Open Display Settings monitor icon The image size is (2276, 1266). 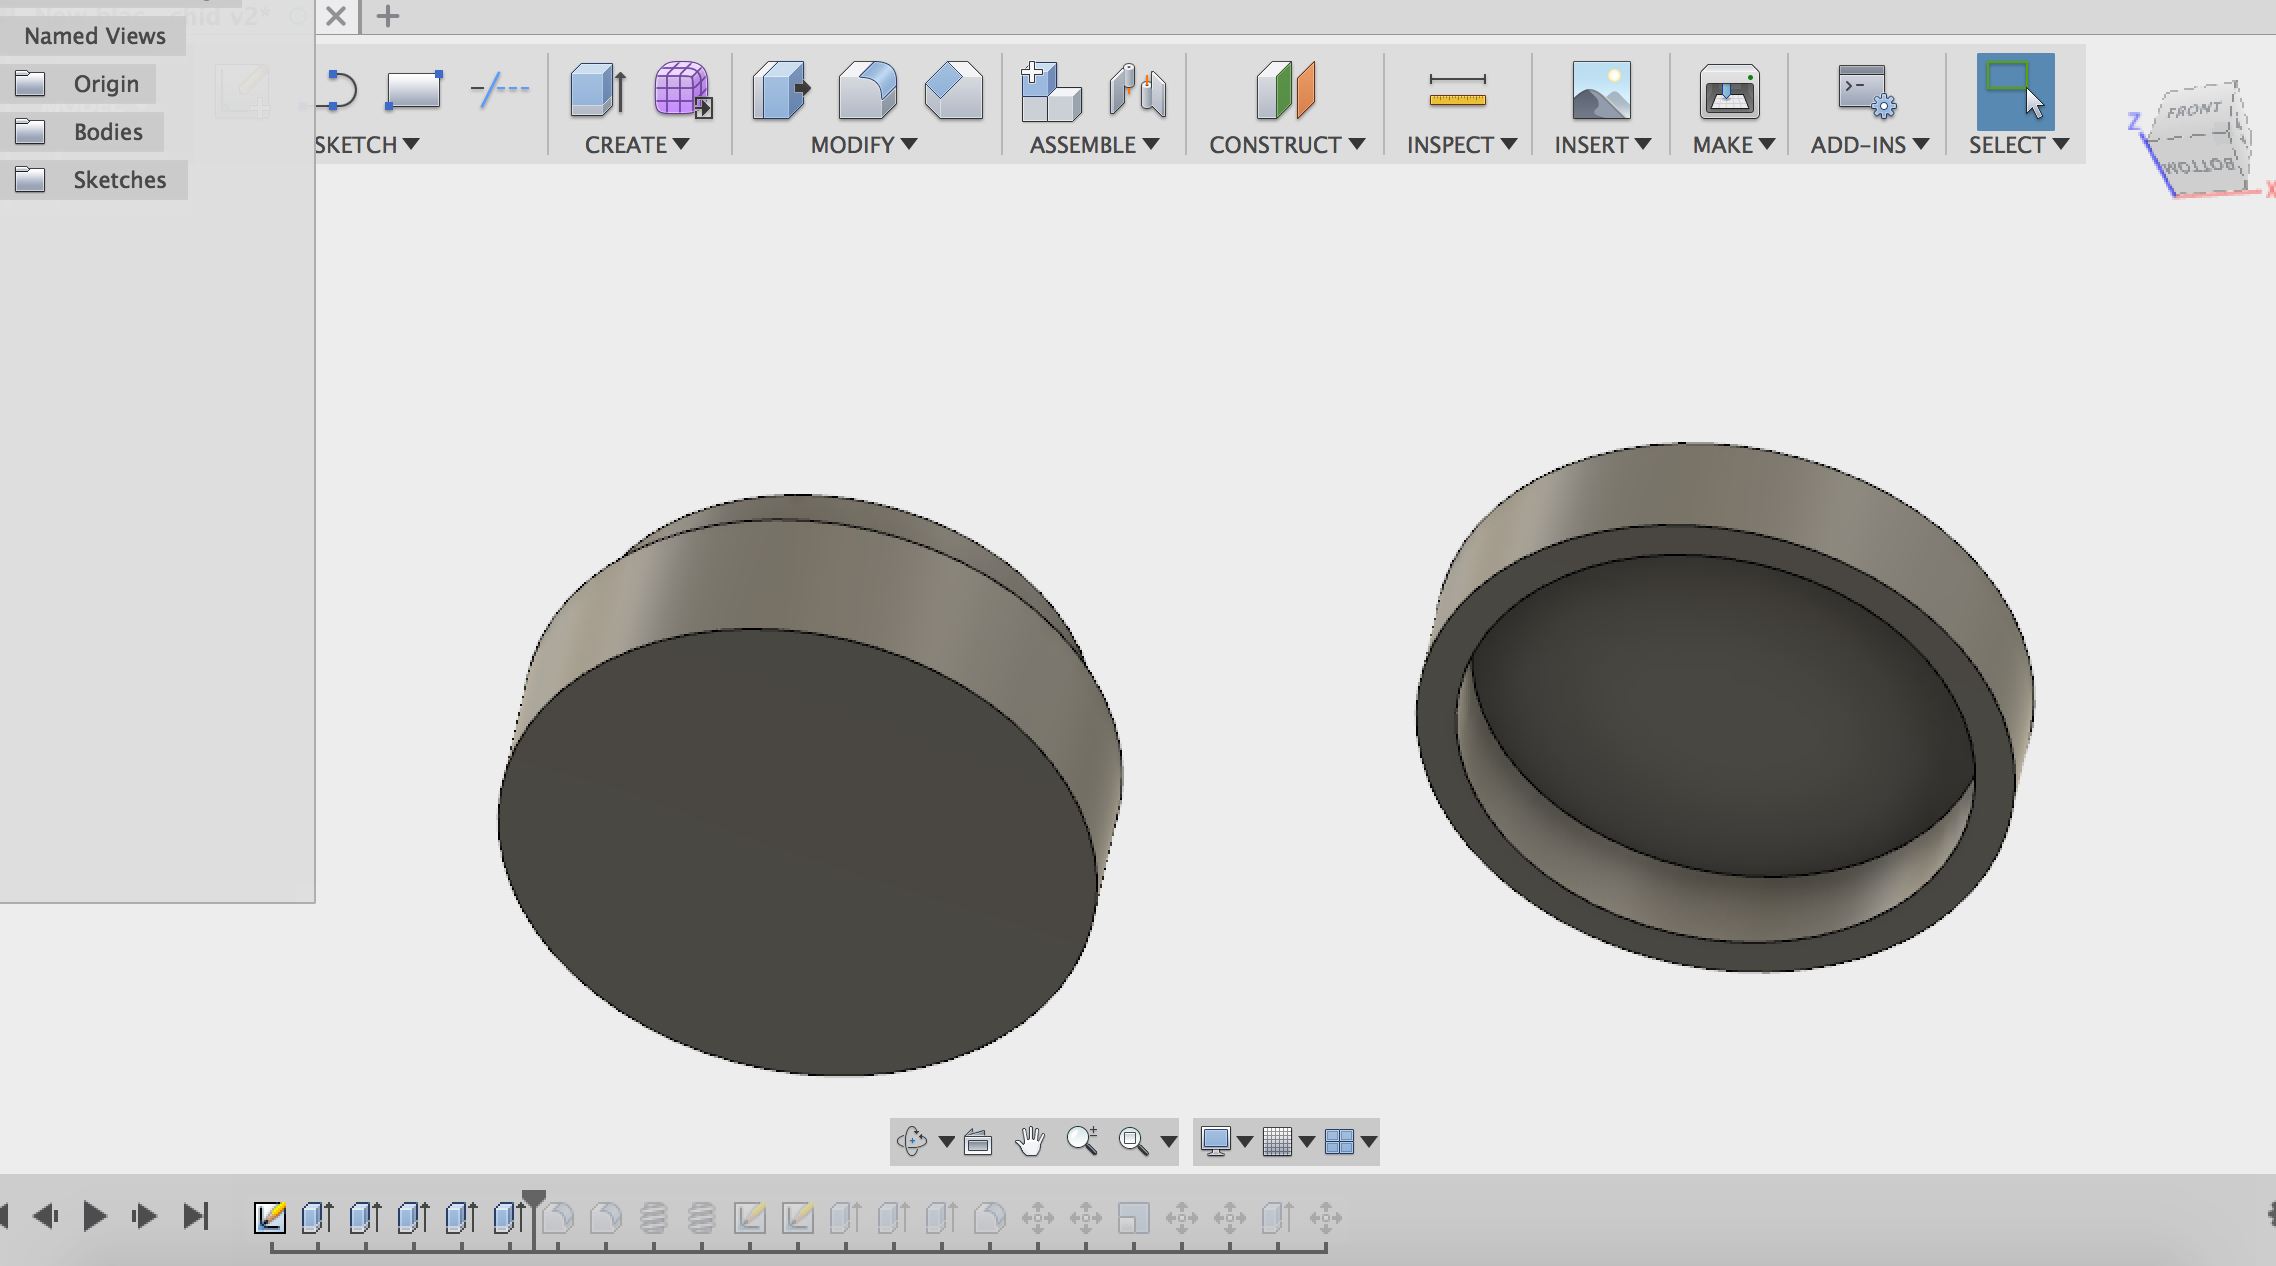pos(1215,1141)
